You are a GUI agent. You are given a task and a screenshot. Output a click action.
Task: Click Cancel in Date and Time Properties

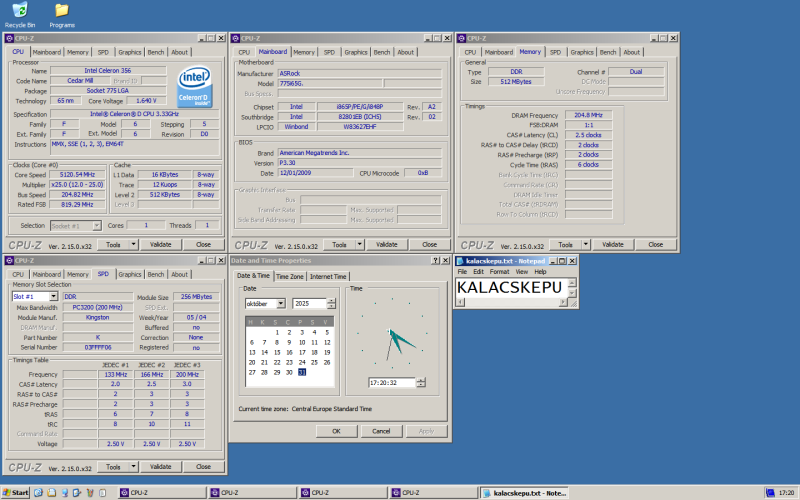click(x=381, y=431)
